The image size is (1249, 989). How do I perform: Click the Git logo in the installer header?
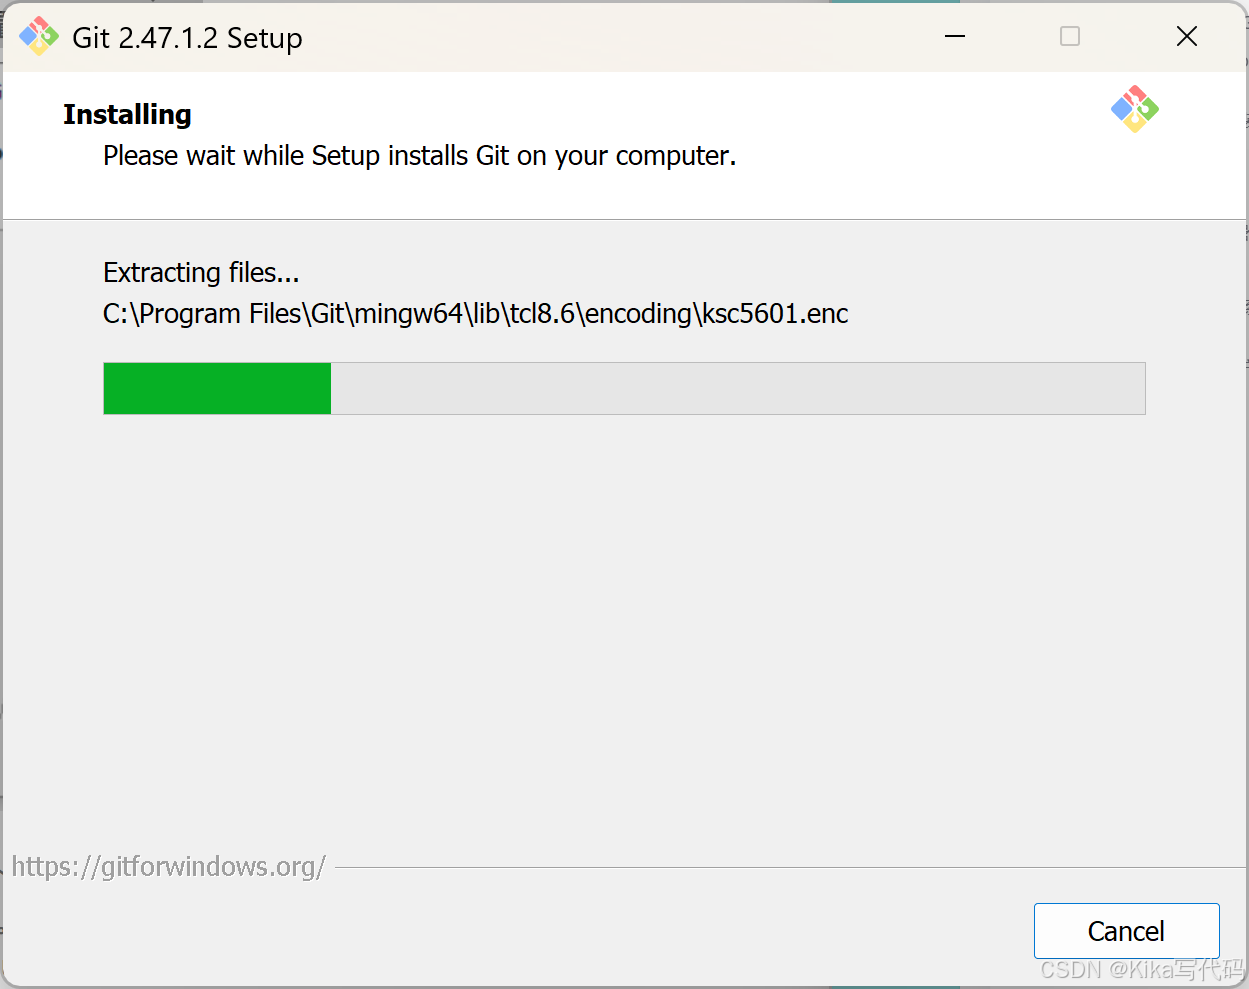1135,109
